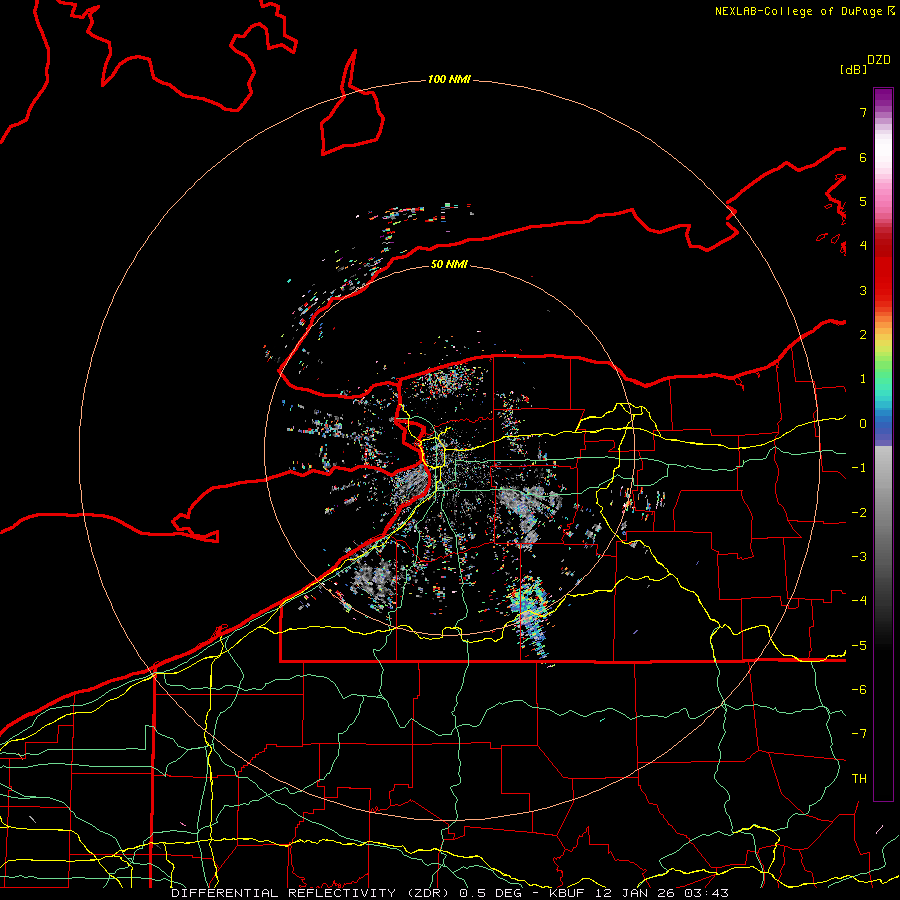Click the 50 NMI range ring label
The width and height of the screenshot is (900, 900).
449,264
